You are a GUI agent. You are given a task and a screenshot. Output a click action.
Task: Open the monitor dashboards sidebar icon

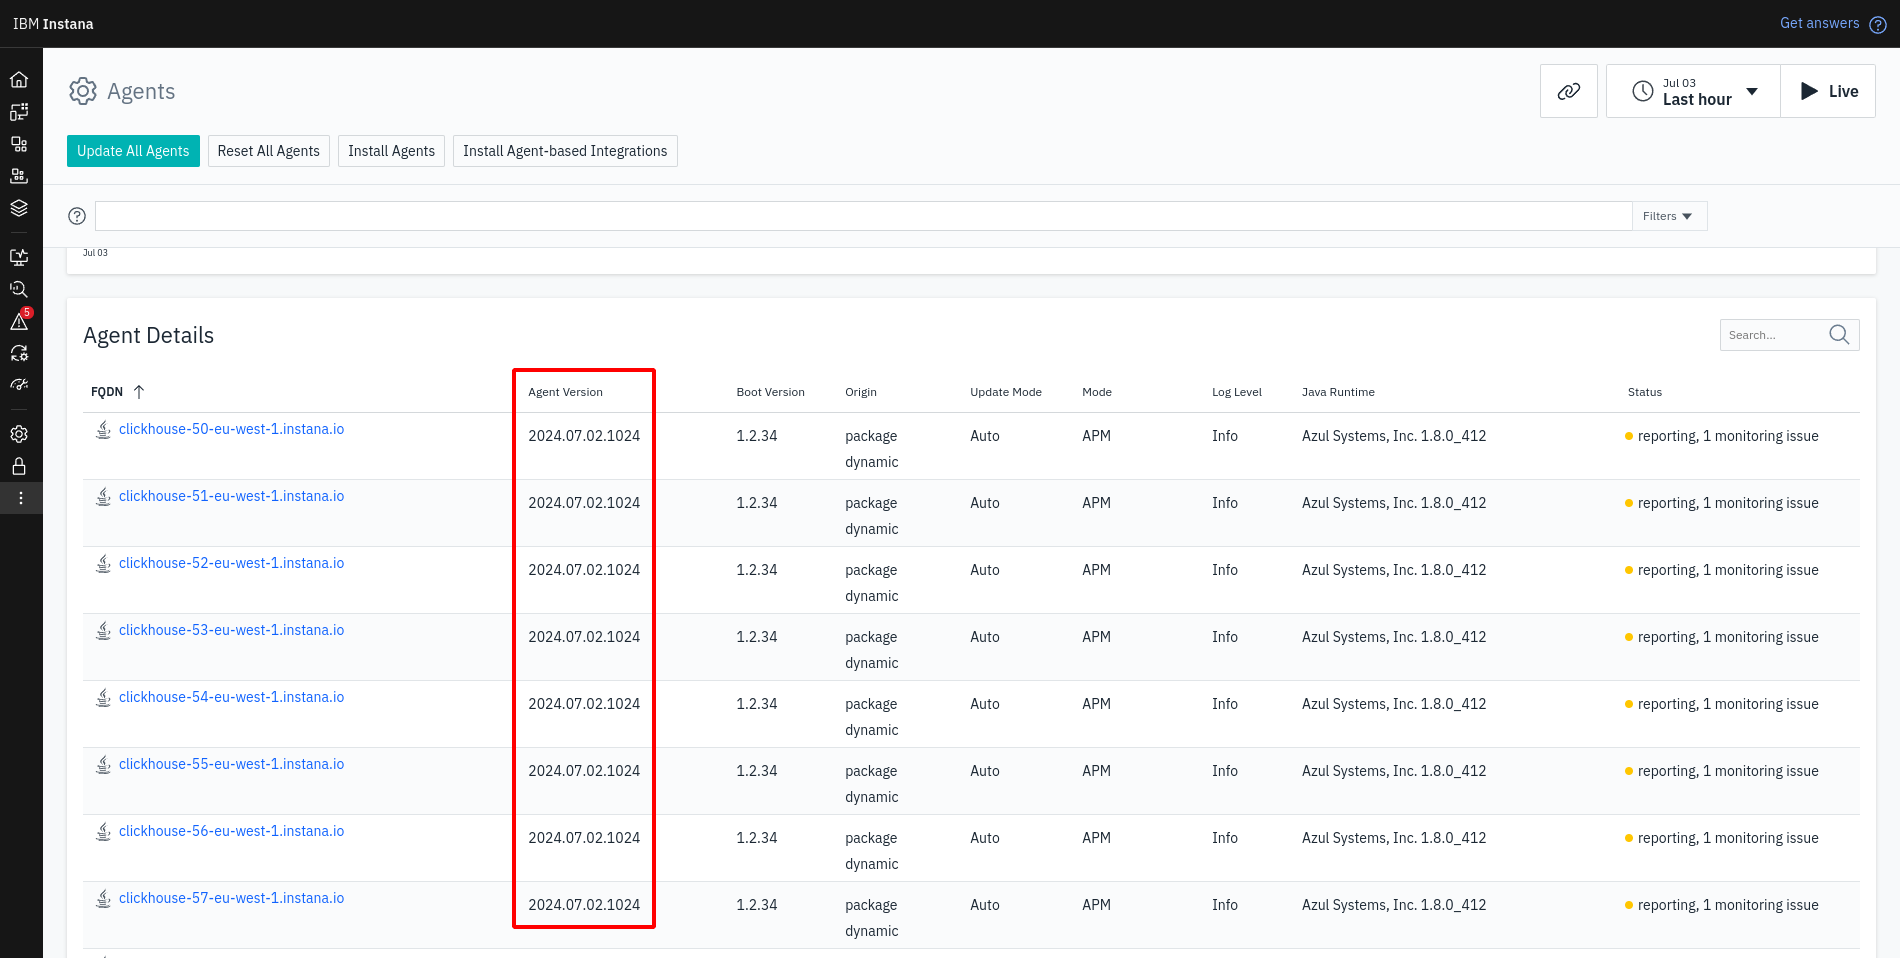coord(19,257)
